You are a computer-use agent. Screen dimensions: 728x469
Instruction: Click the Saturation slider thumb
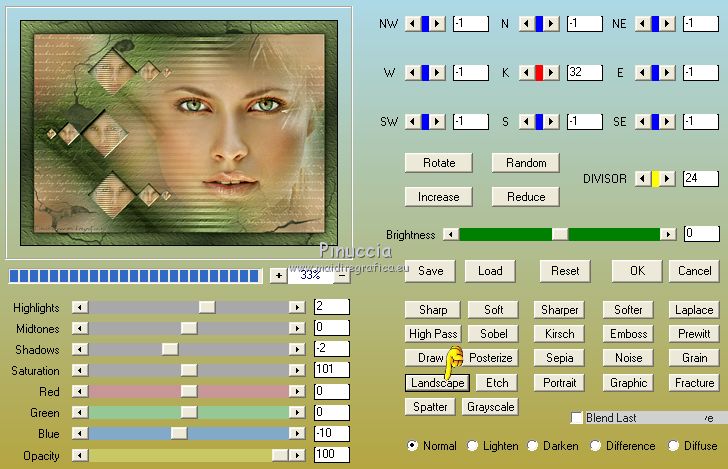click(x=188, y=370)
